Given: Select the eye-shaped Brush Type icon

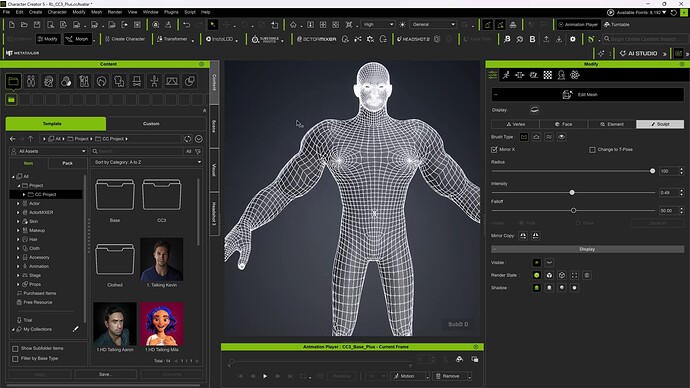Looking at the screenshot, I should click(x=561, y=137).
